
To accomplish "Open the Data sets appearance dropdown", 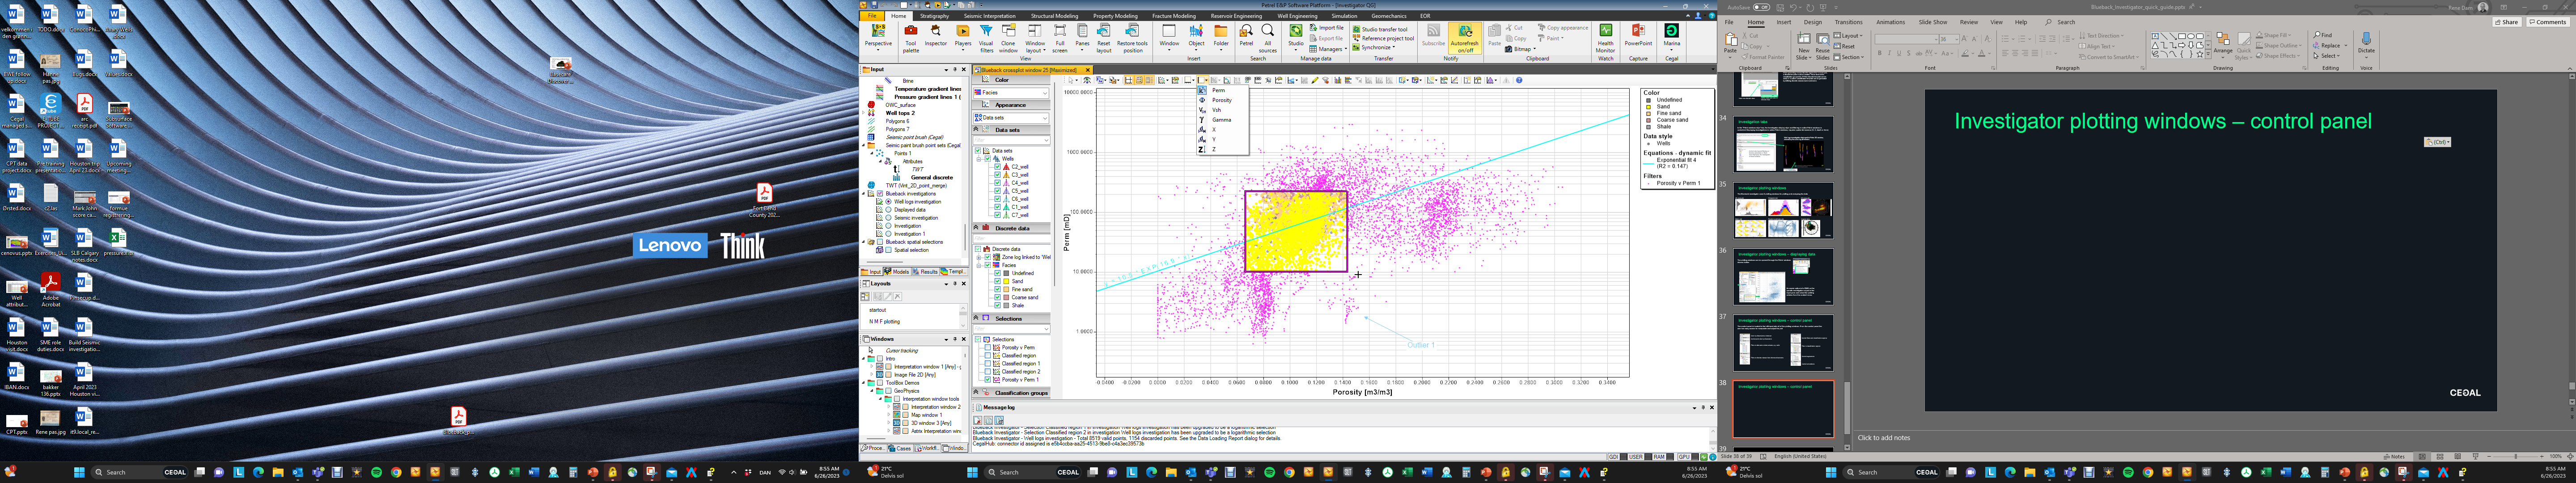I will tap(1011, 118).
